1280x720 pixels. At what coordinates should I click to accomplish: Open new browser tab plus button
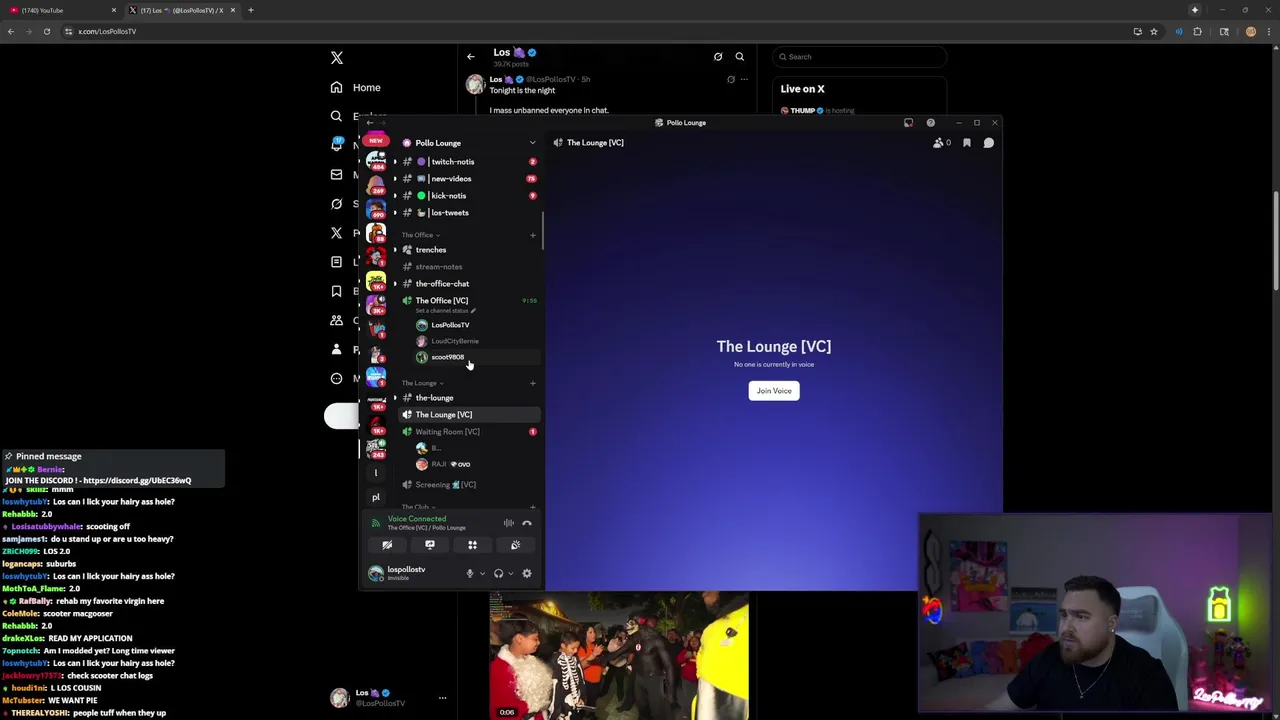pos(251,10)
